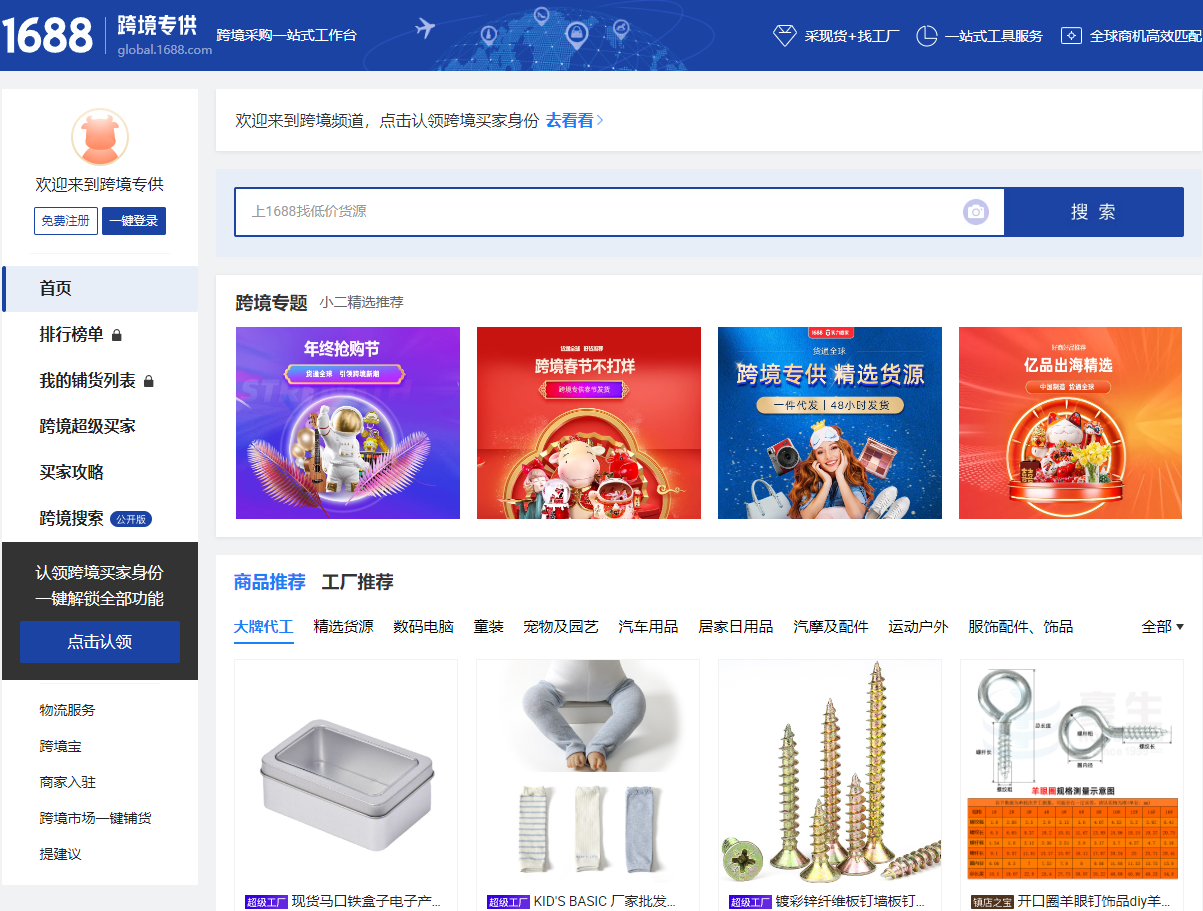Click the user avatar icon

100,137
